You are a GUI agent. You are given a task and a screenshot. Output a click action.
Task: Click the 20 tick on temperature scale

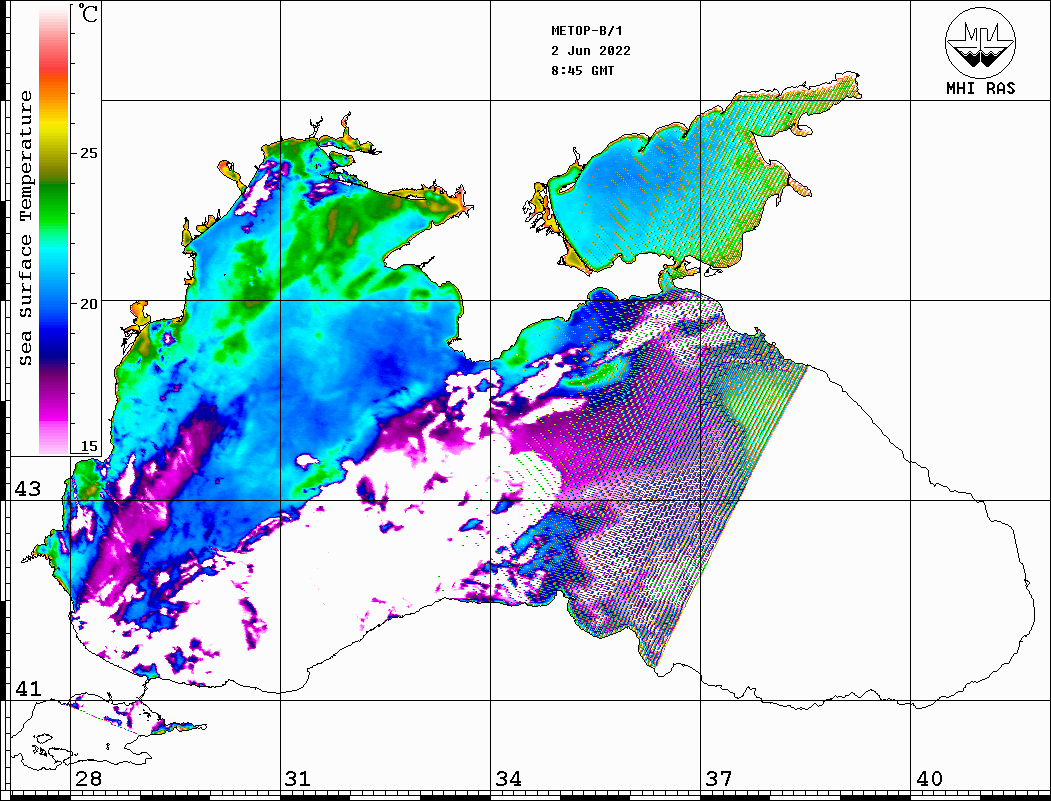(88, 304)
